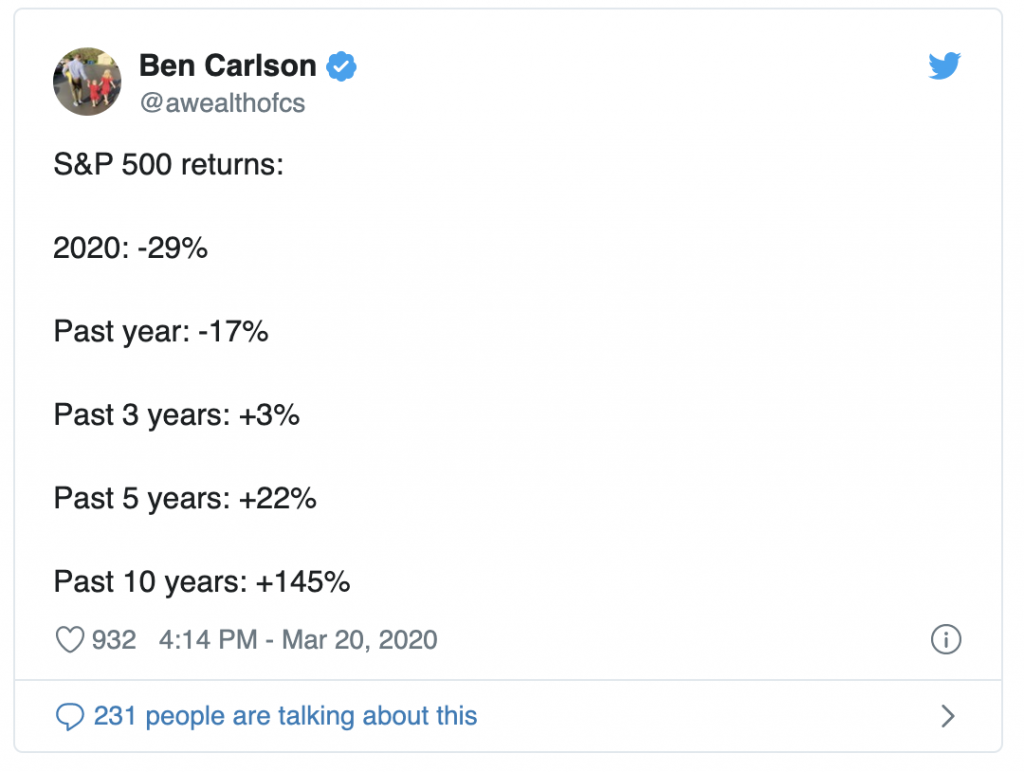Image resolution: width=1024 pixels, height=772 pixels.
Task: Click the Mar 20, 2020 date
Action: [x=361, y=640]
